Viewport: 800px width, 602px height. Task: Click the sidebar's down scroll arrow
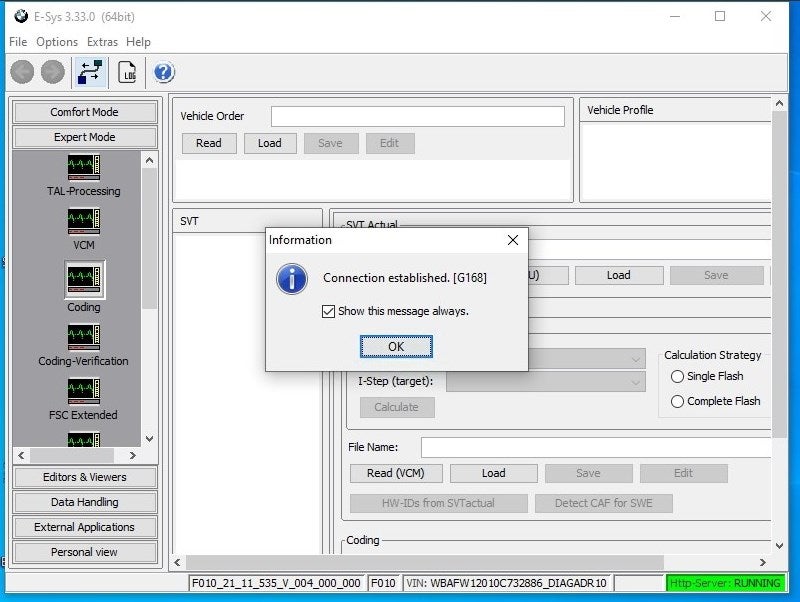[x=149, y=439]
